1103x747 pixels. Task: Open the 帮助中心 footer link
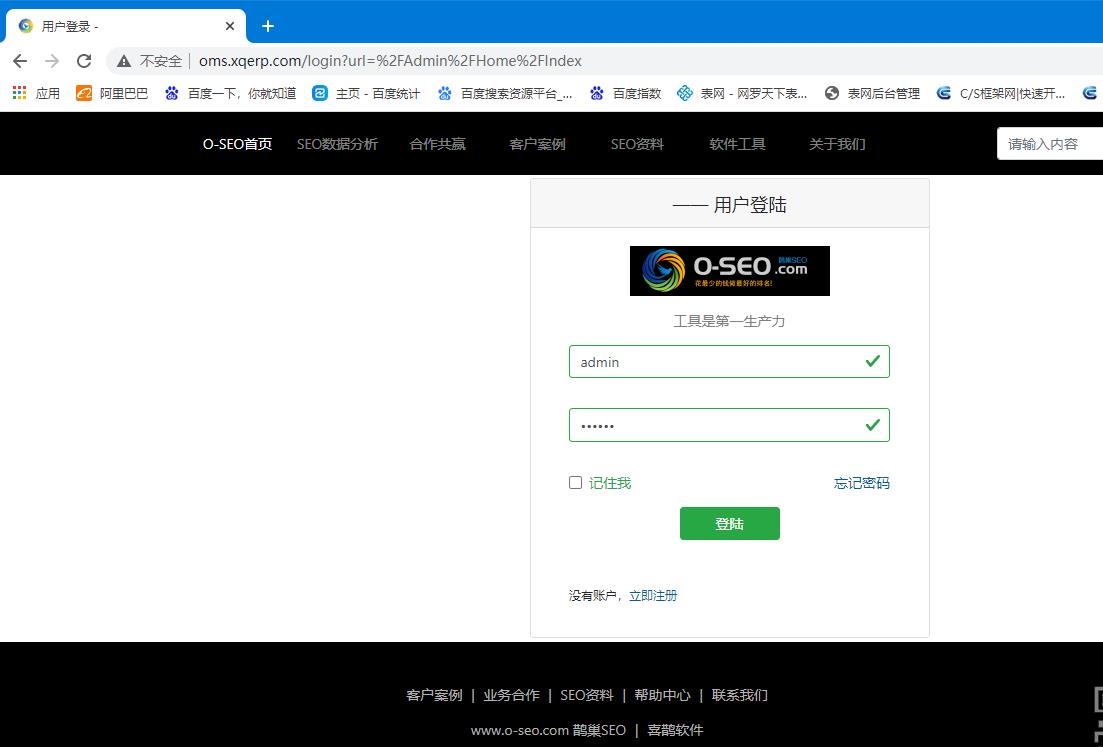click(662, 694)
